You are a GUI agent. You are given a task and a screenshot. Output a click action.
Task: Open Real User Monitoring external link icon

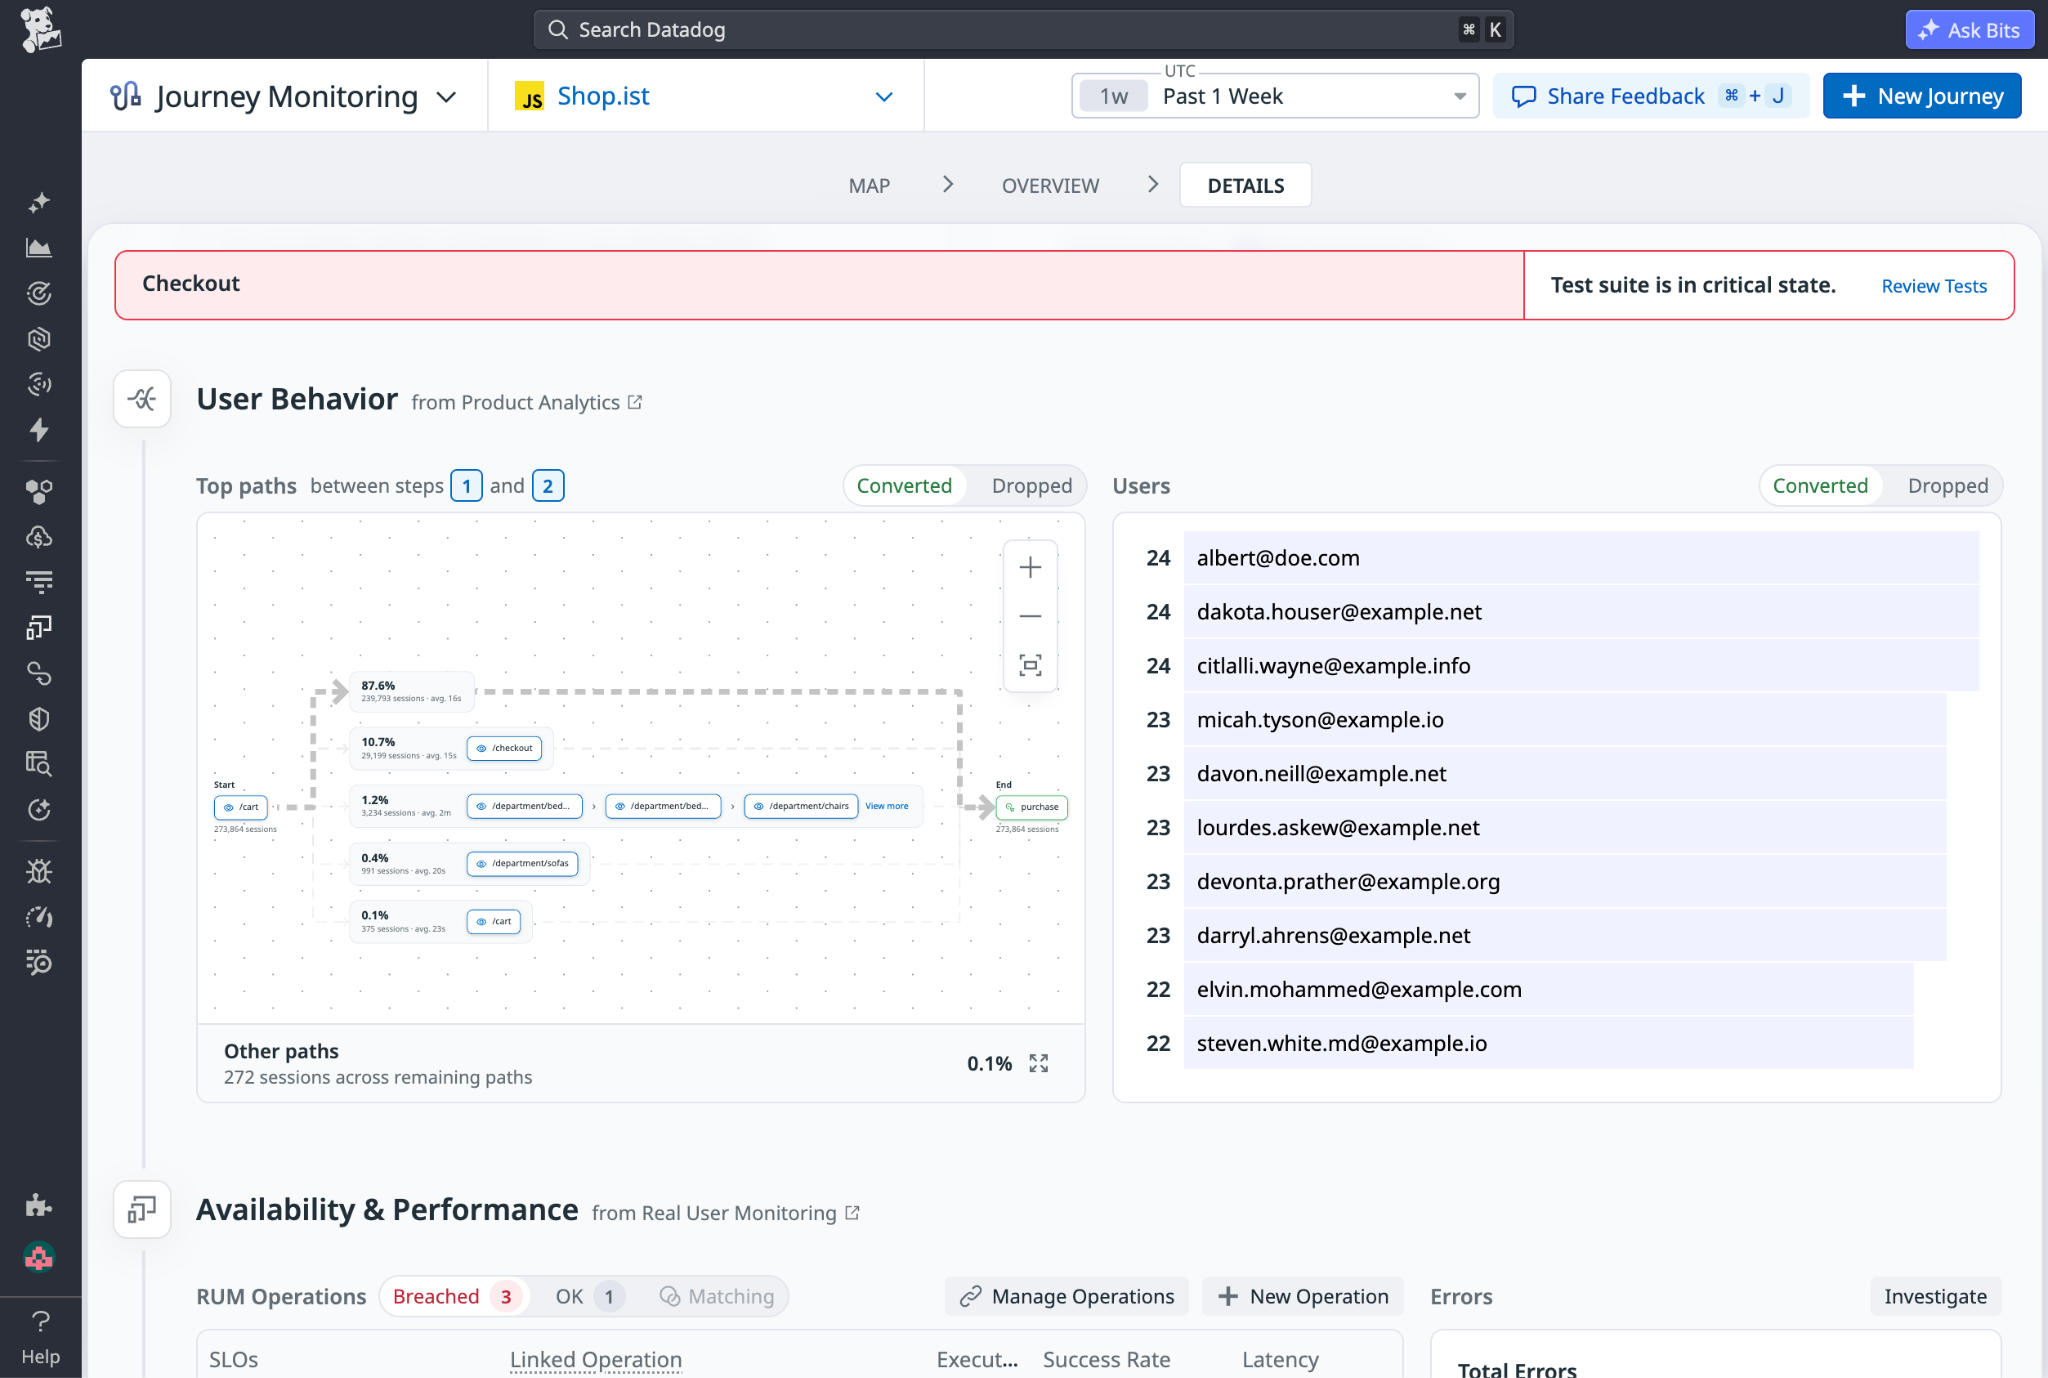(x=852, y=1212)
